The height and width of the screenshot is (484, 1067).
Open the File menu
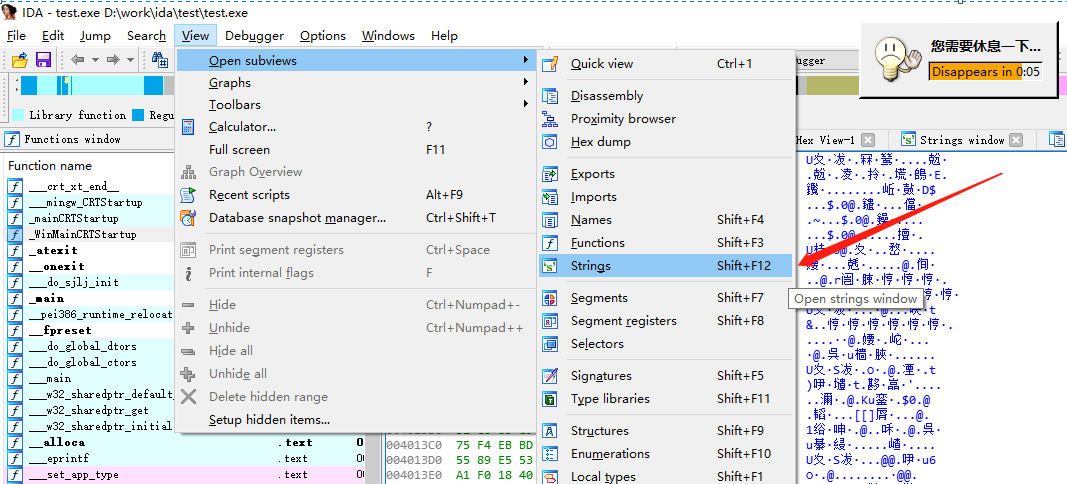click(16, 35)
